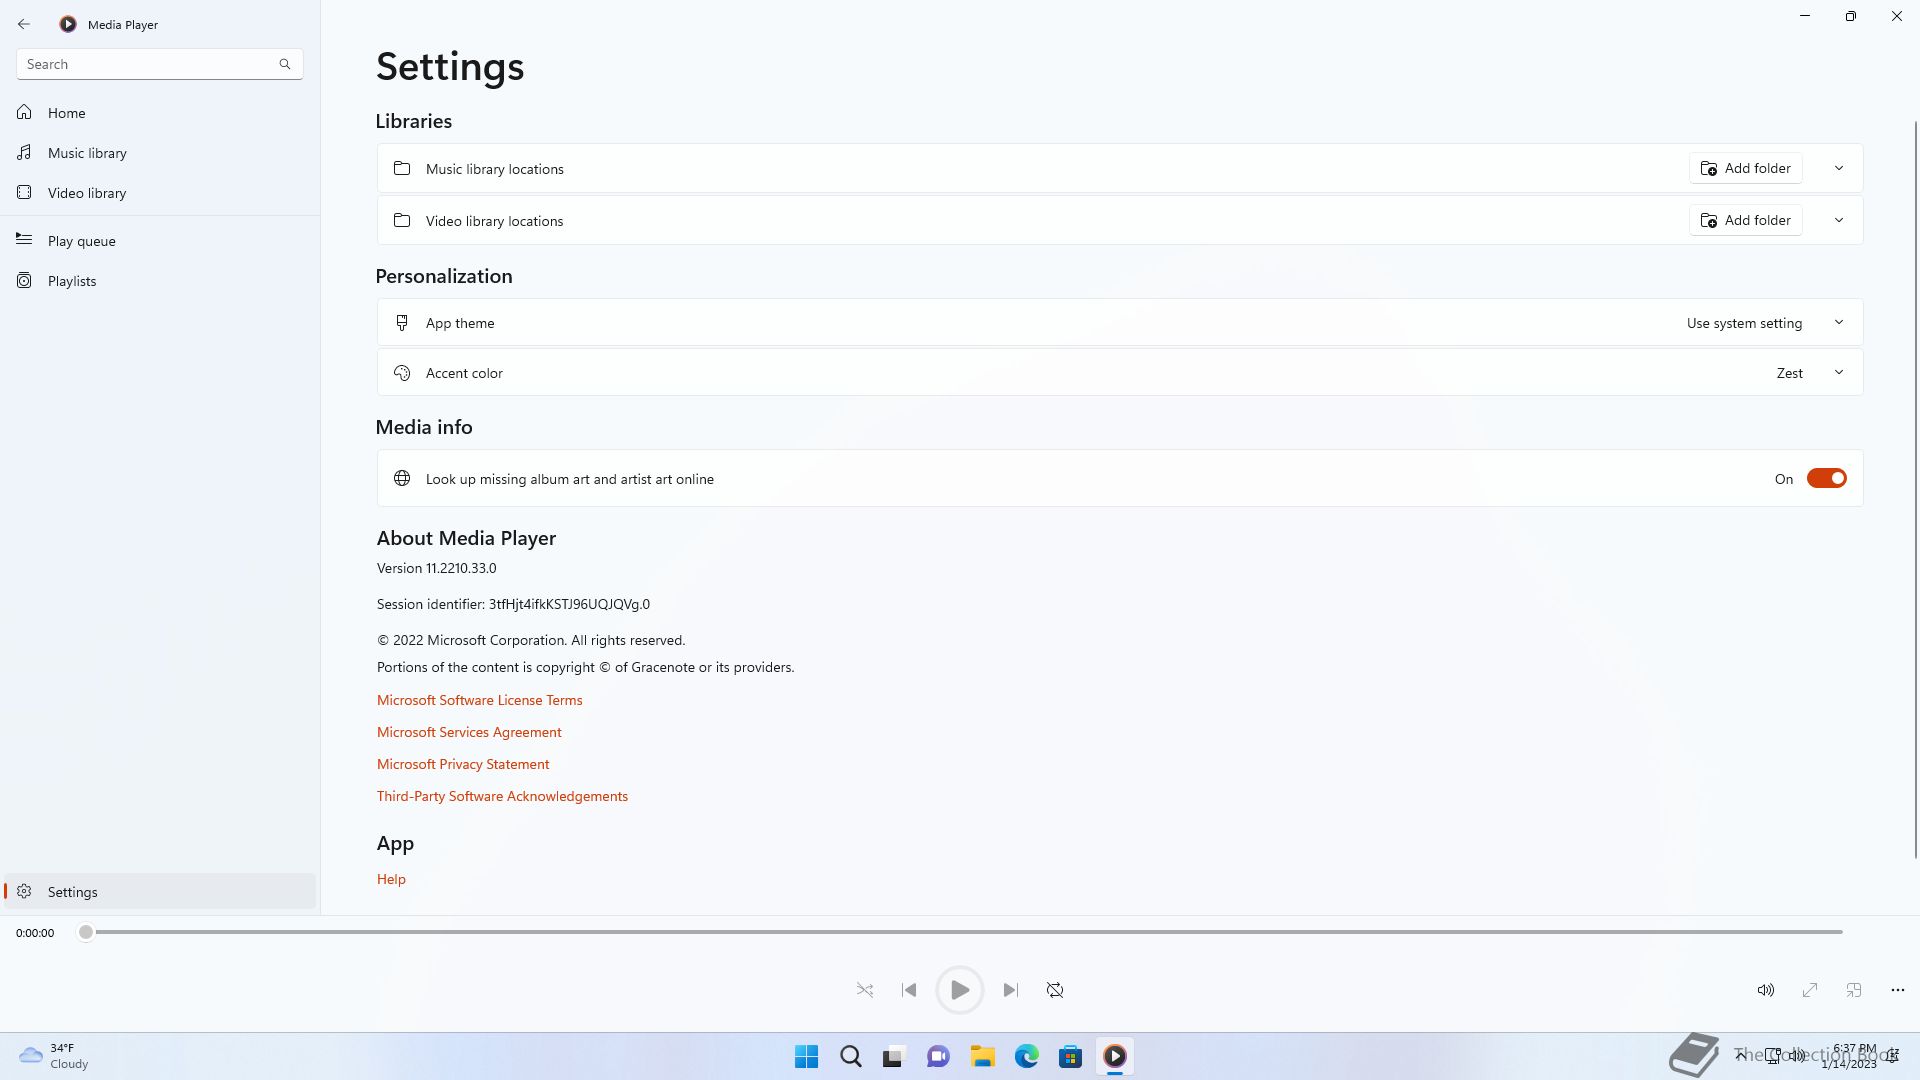This screenshot has height=1080, width=1920.
Task: Open the Help link
Action: point(391,879)
